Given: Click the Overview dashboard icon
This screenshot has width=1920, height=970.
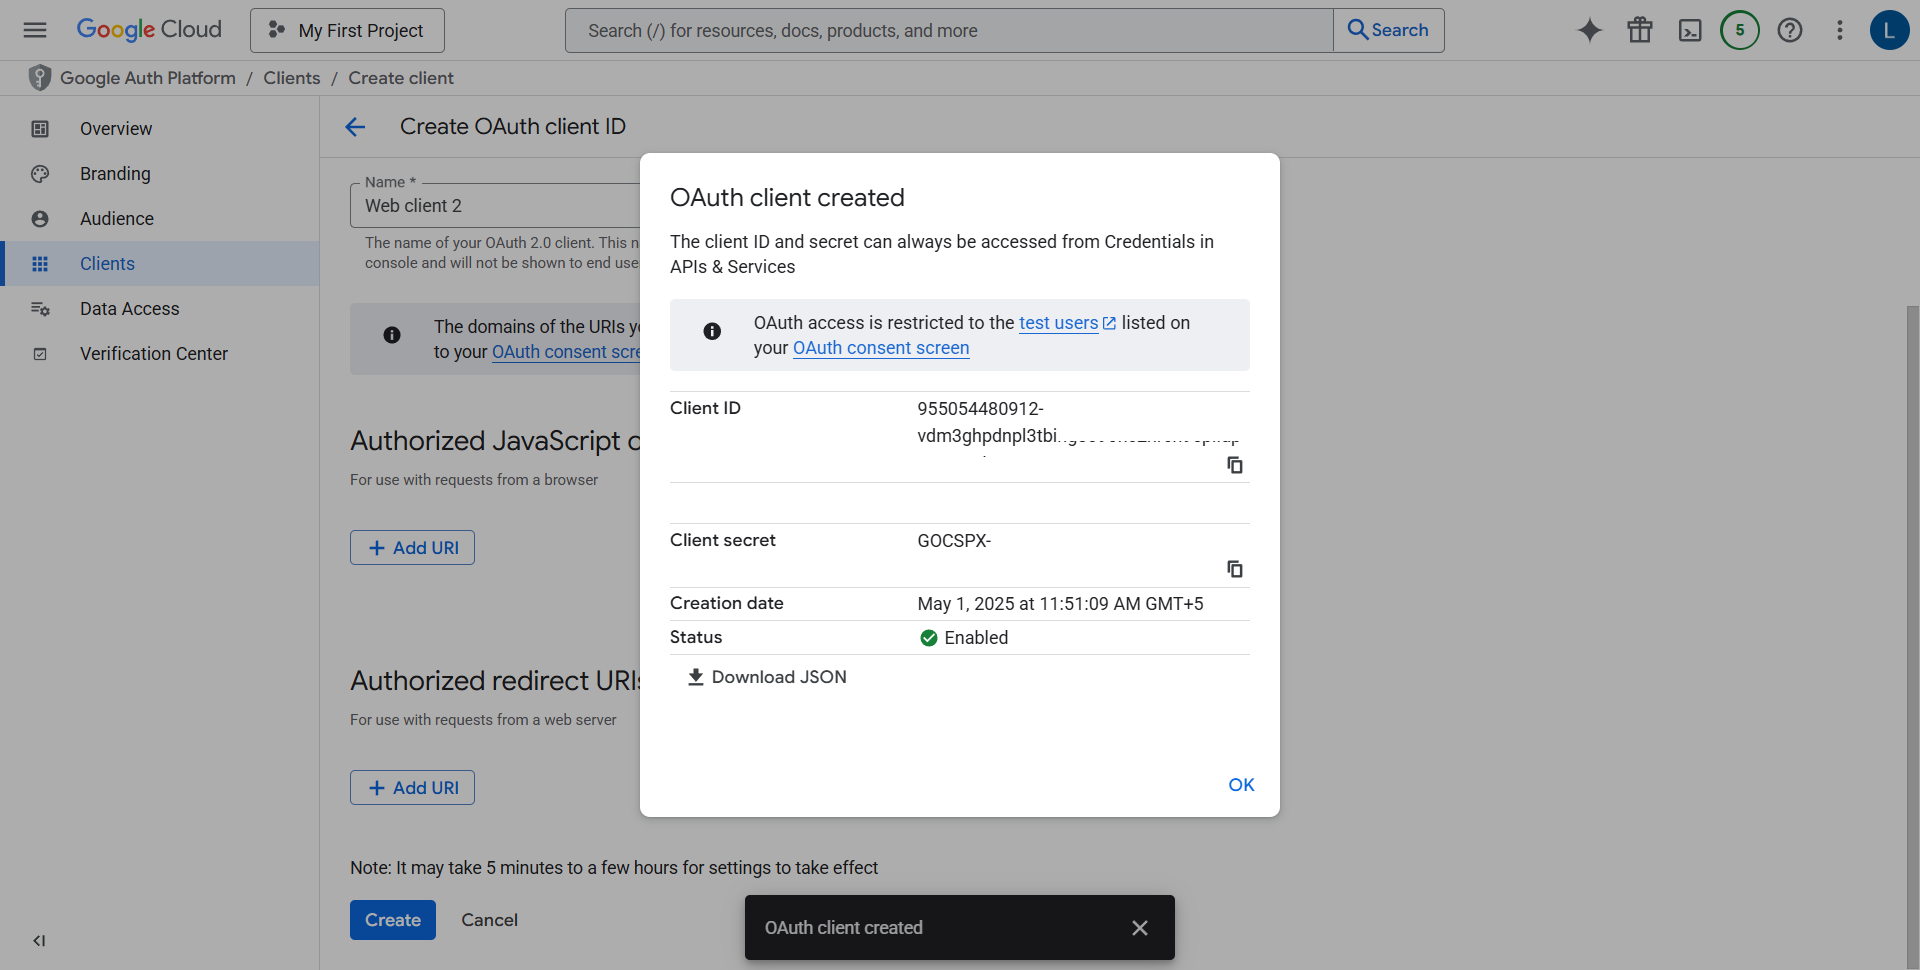Looking at the screenshot, I should (x=40, y=128).
